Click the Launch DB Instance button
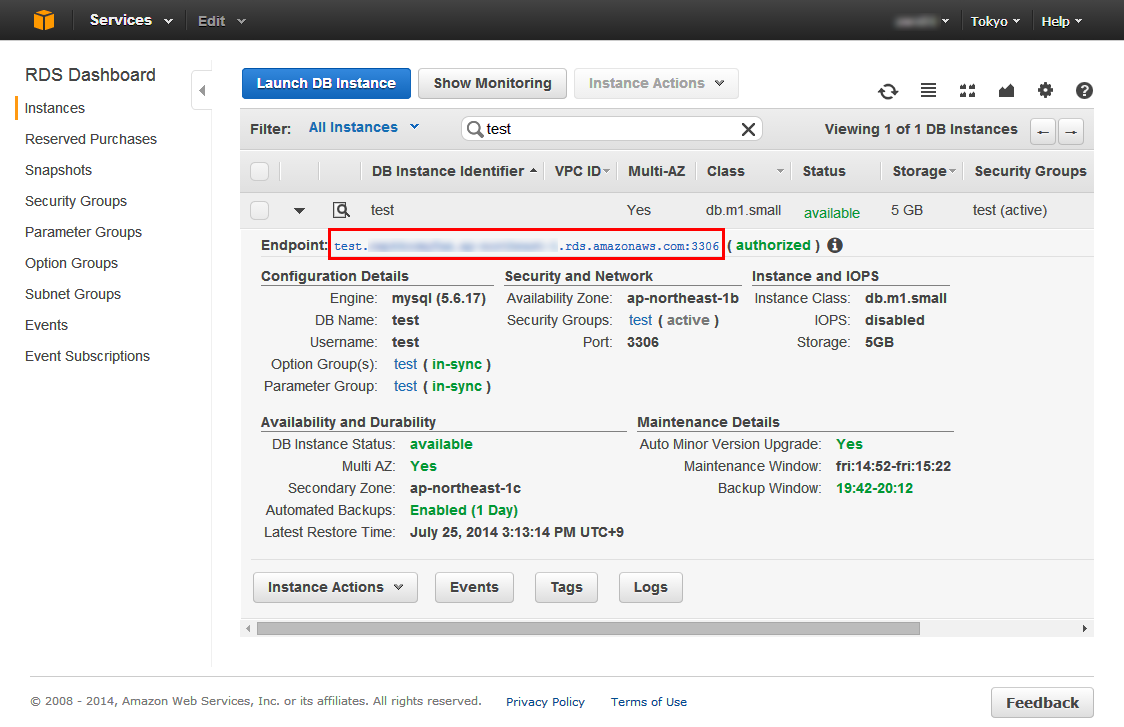Image resolution: width=1124 pixels, height=727 pixels. coord(326,83)
